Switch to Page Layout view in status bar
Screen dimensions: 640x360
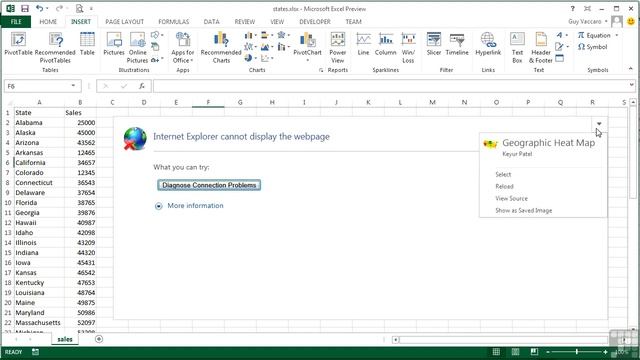click(516, 351)
